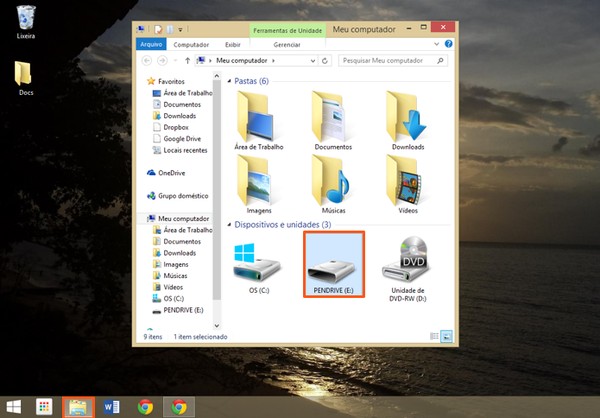Click the Up arrow navigation button
The height and width of the screenshot is (418, 600).
[x=188, y=60]
